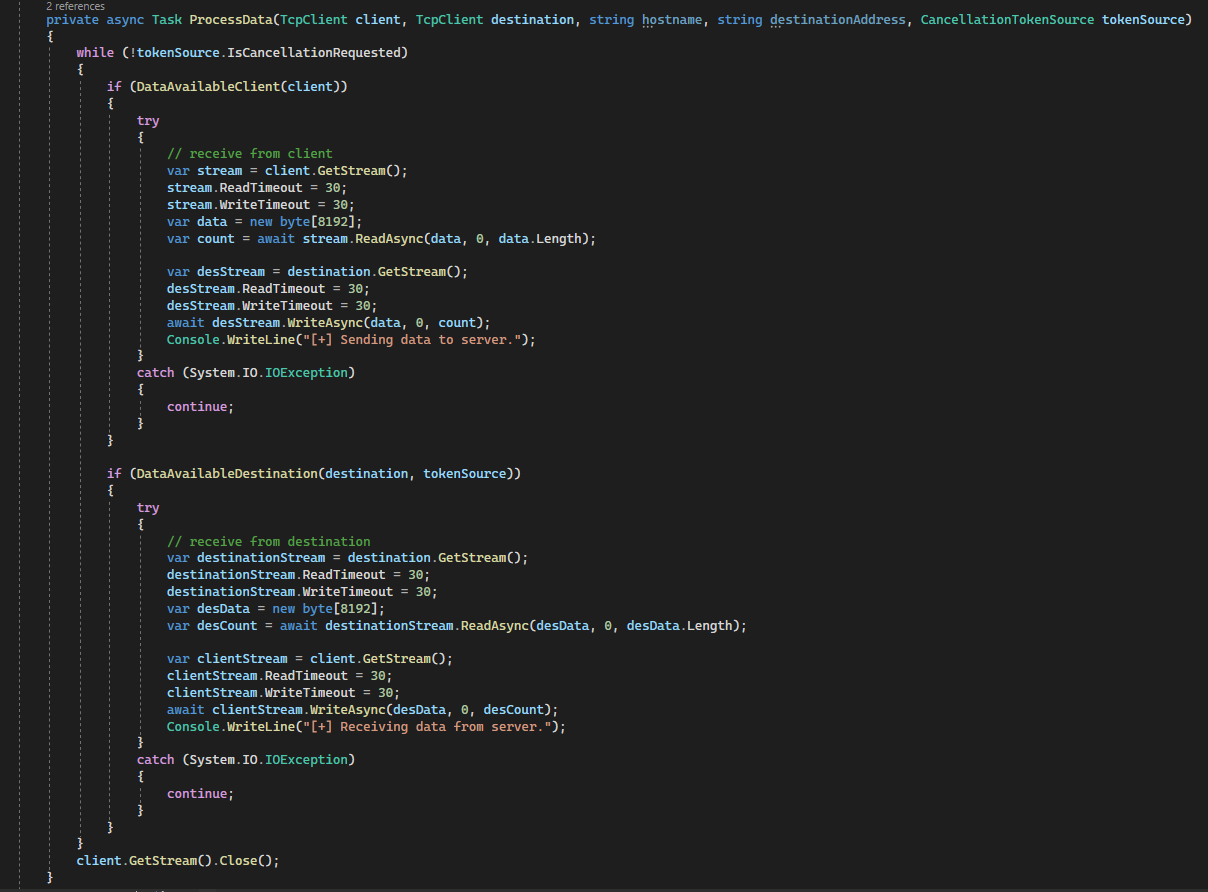Click the "// receive from destination" comment

[268, 541]
